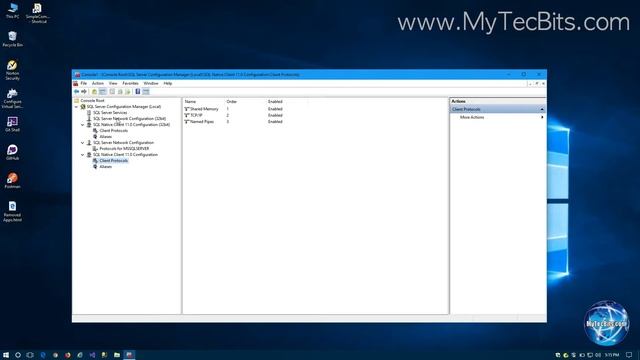Image resolution: width=640 pixels, height=360 pixels.
Task: Select SQL Server Network Configuration (32bit)
Action: [x=129, y=119]
